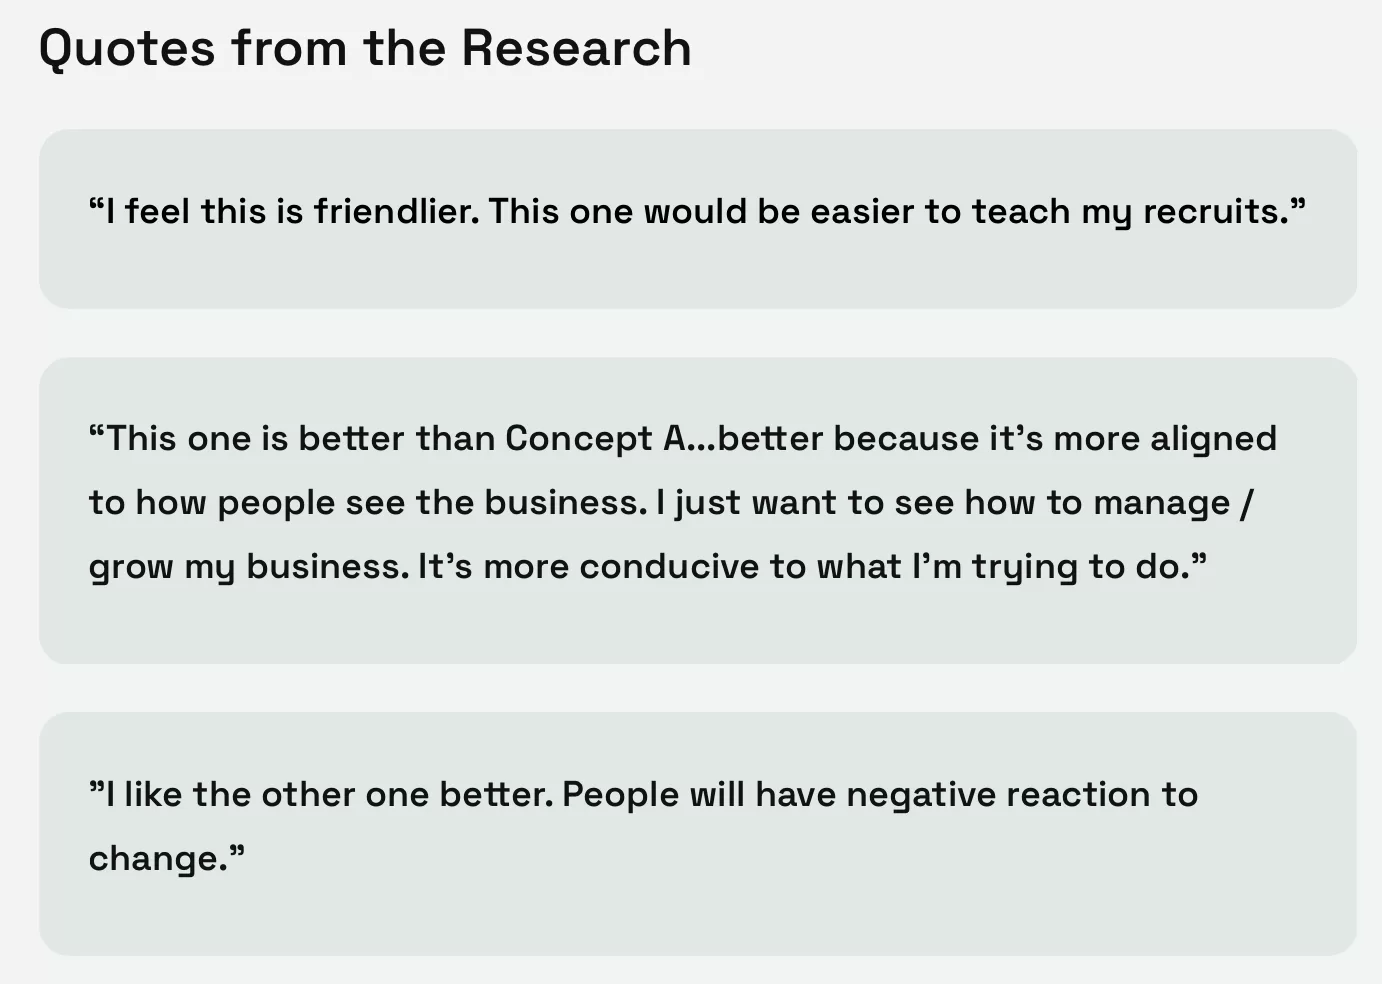Viewport: 1382px width, 984px height.
Task: Click the word "change" ending the third quote
Action: pyautogui.click(x=153, y=858)
